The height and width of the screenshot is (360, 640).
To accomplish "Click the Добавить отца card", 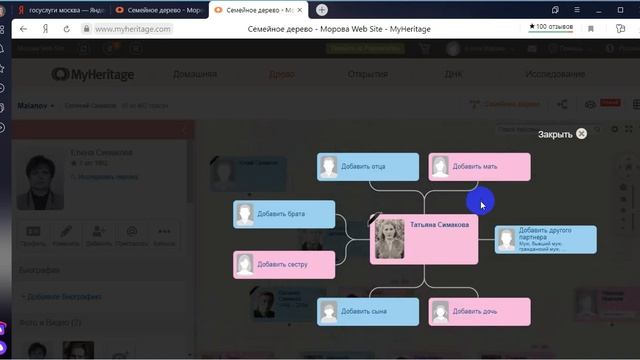I will pyautogui.click(x=368, y=167).
